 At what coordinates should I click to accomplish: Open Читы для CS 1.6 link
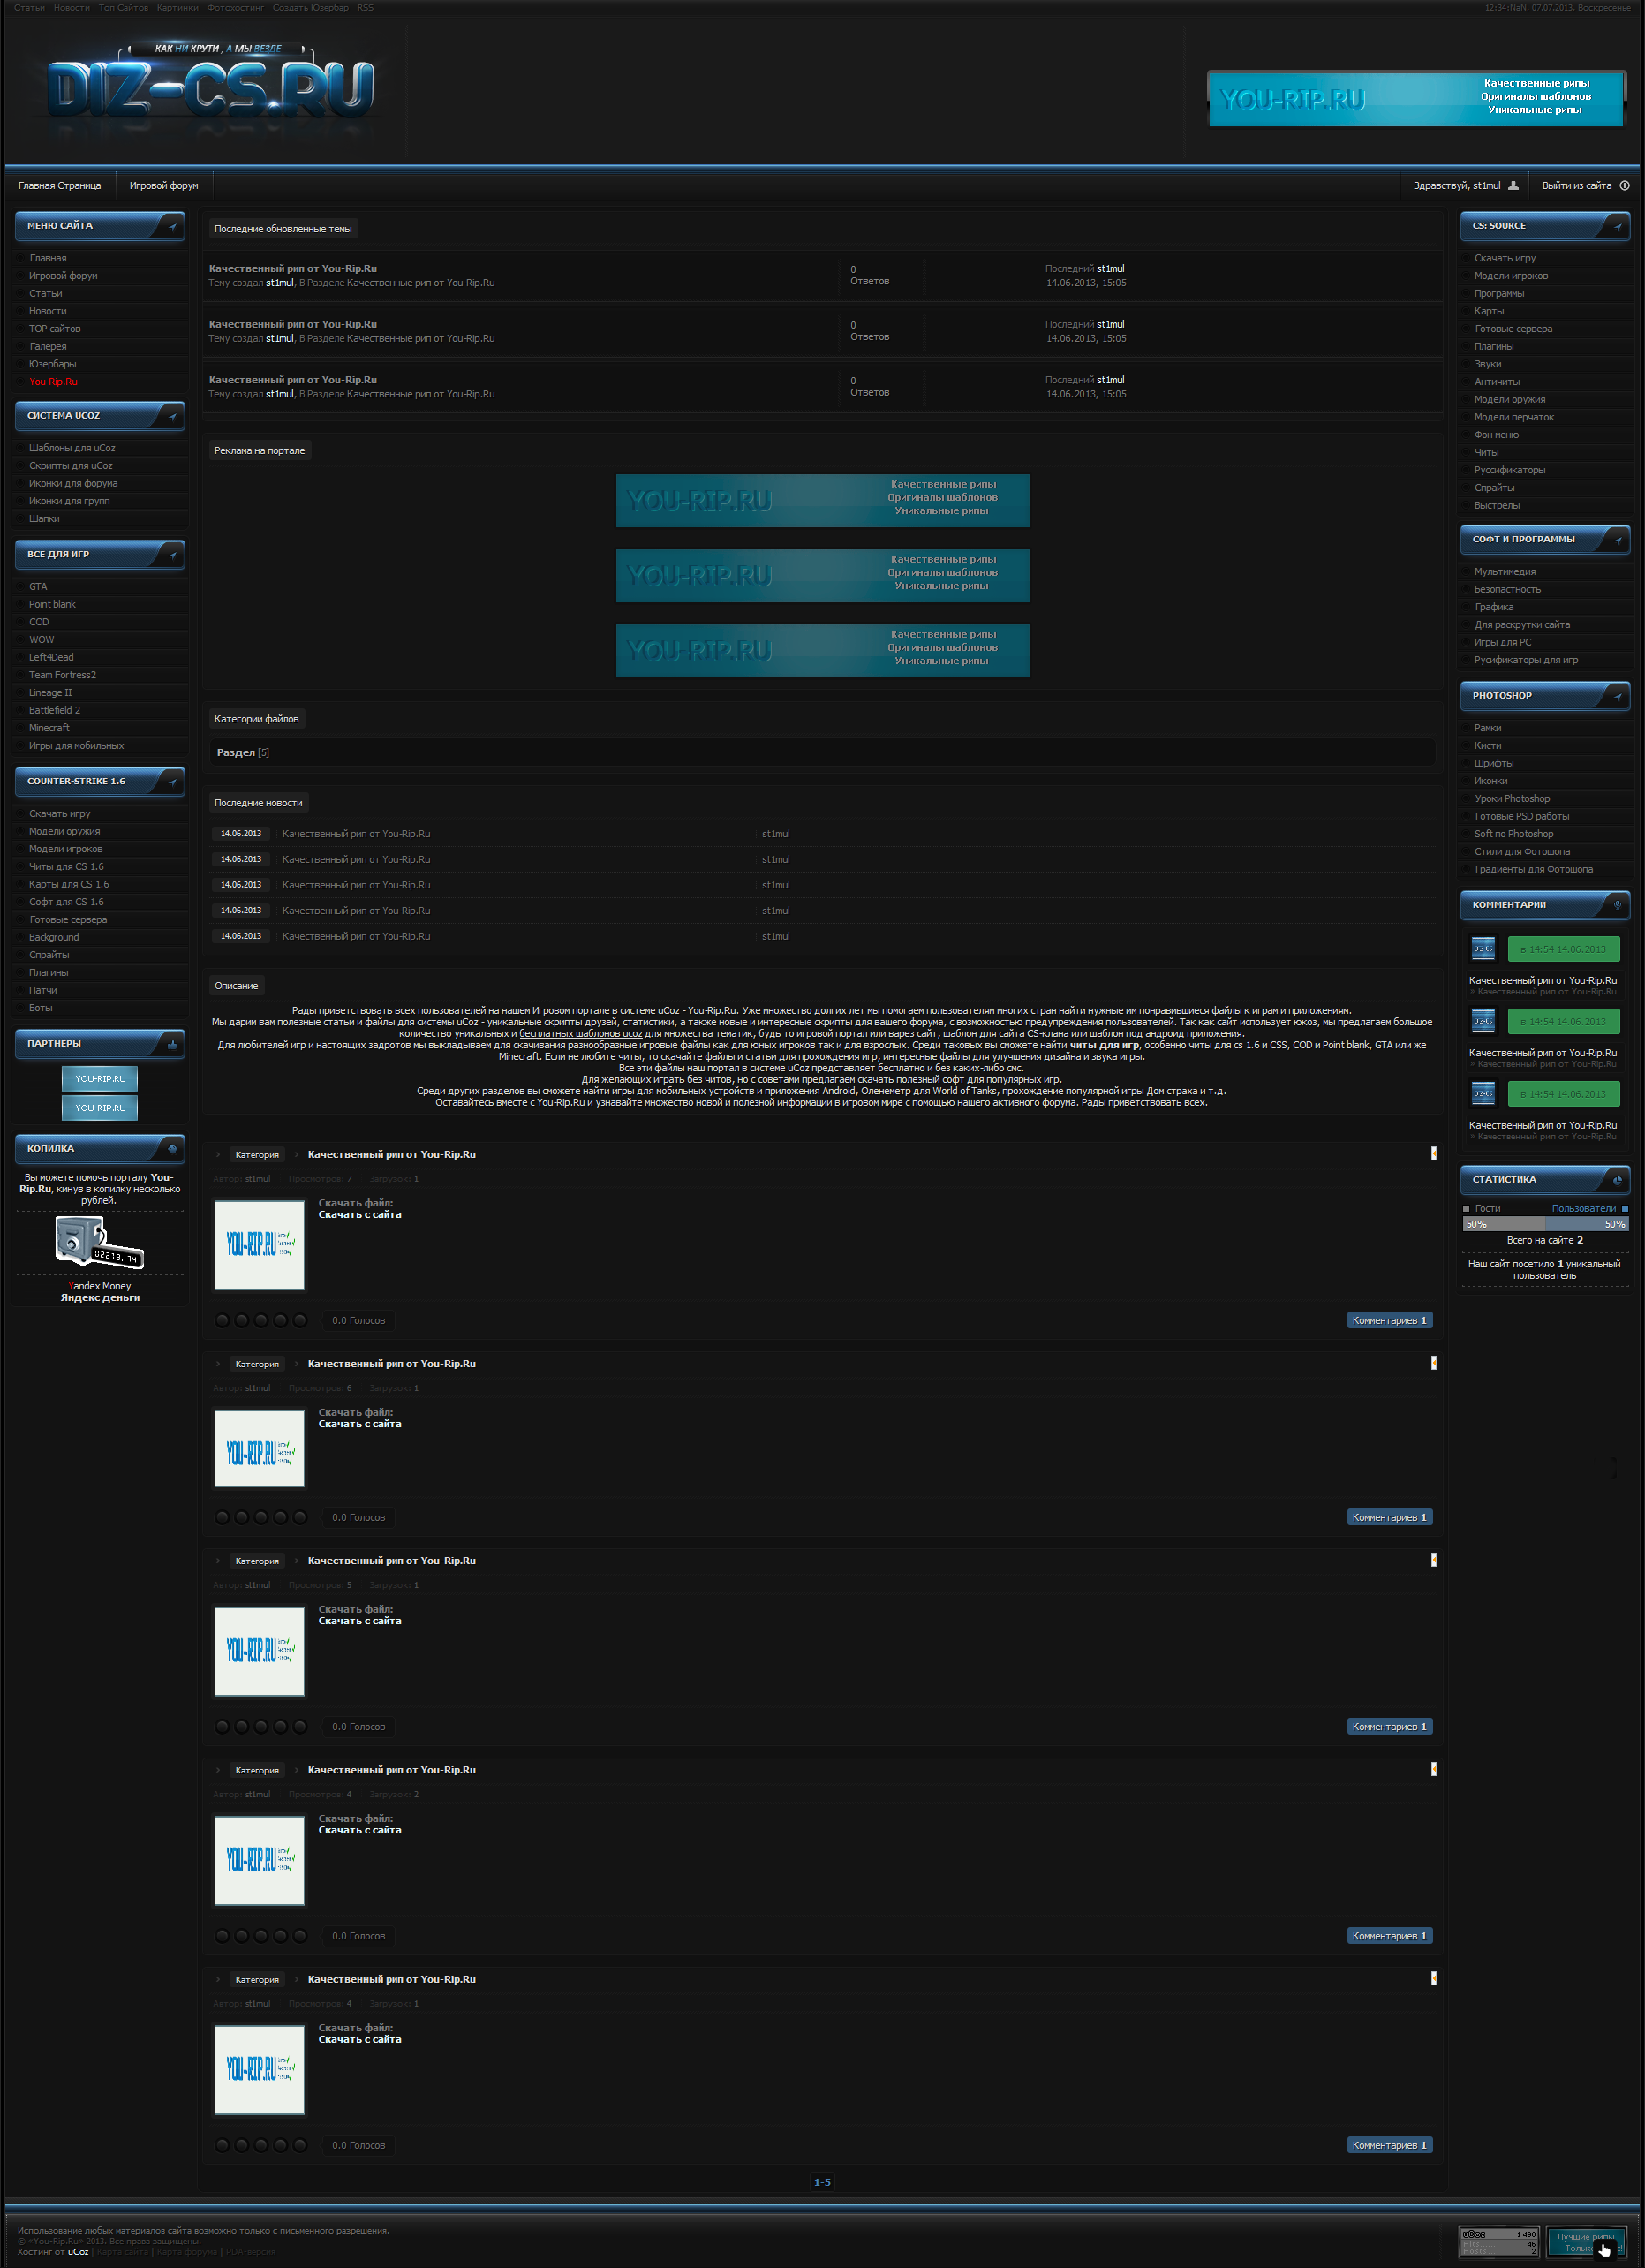click(x=66, y=867)
